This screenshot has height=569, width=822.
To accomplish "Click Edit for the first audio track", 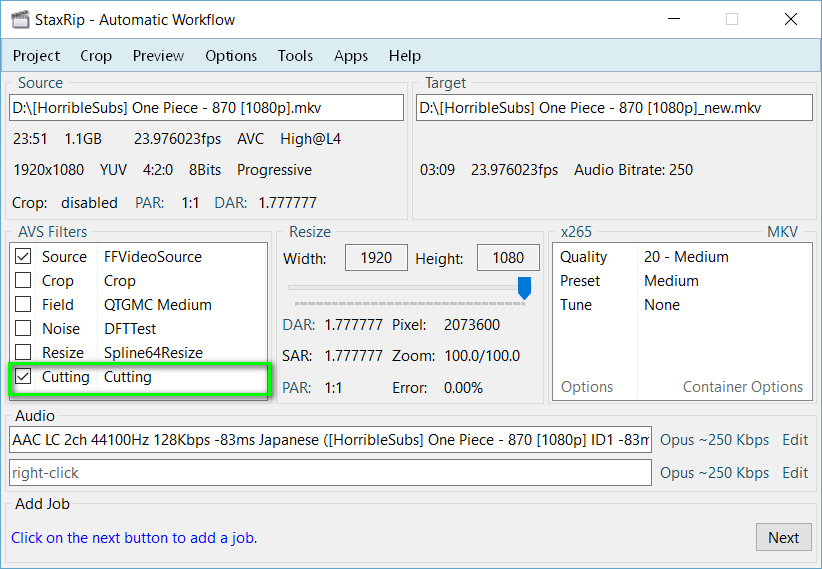I will click(x=795, y=440).
